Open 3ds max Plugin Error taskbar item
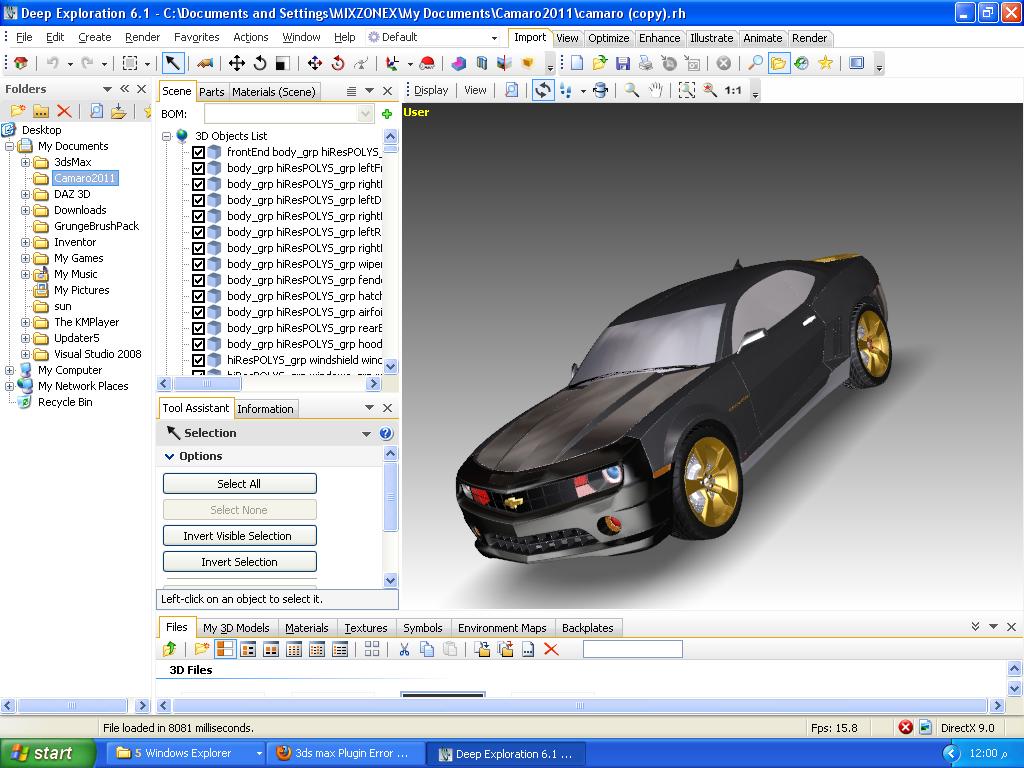The height and width of the screenshot is (768, 1024). click(345, 754)
